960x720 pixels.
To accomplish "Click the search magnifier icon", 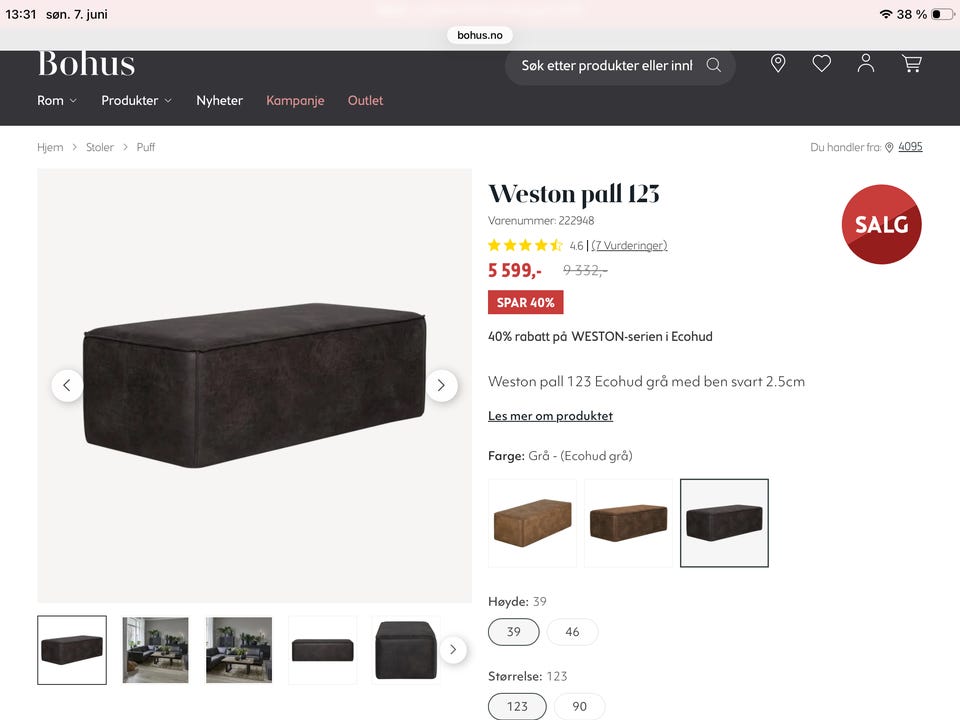I will 713,66.
